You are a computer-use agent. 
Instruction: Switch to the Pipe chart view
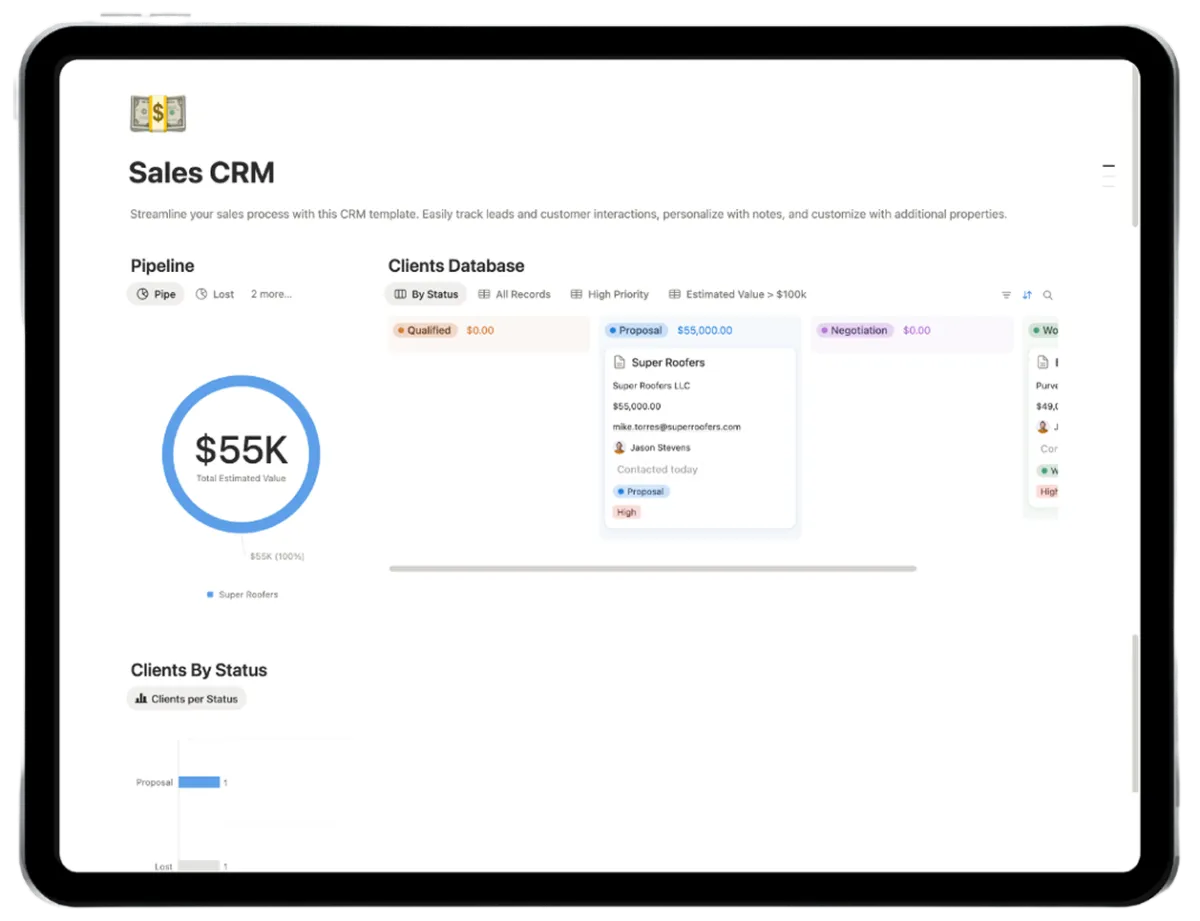click(156, 294)
